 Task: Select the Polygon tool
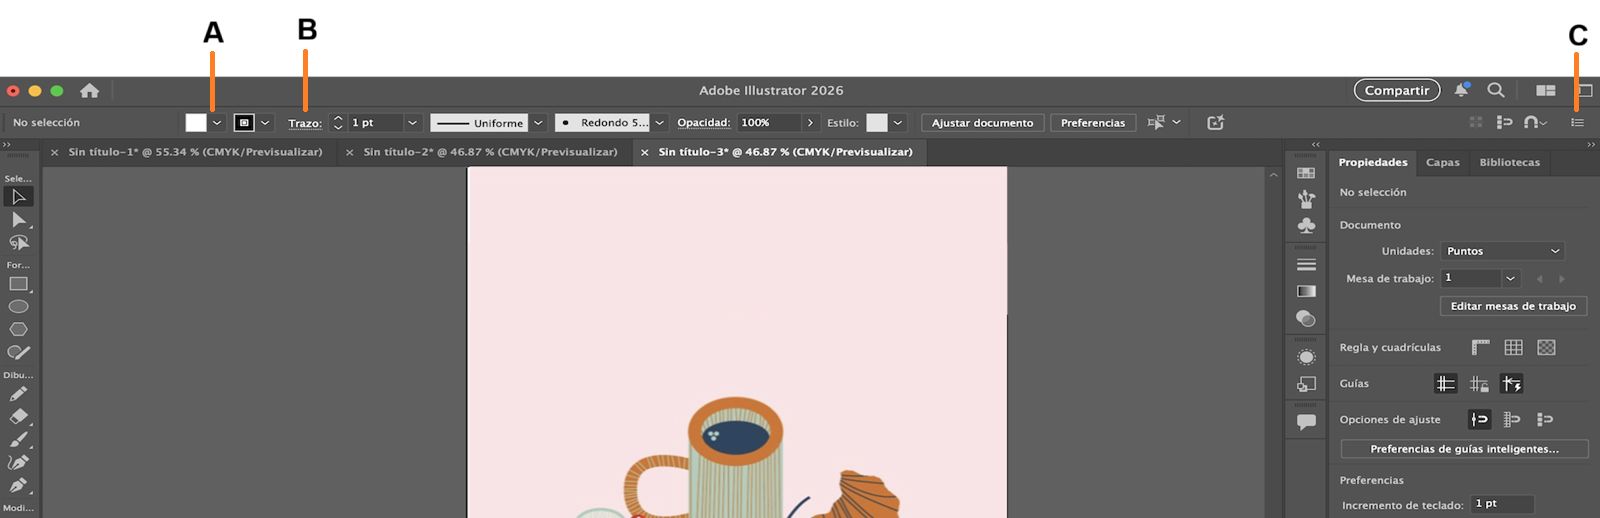[18, 329]
